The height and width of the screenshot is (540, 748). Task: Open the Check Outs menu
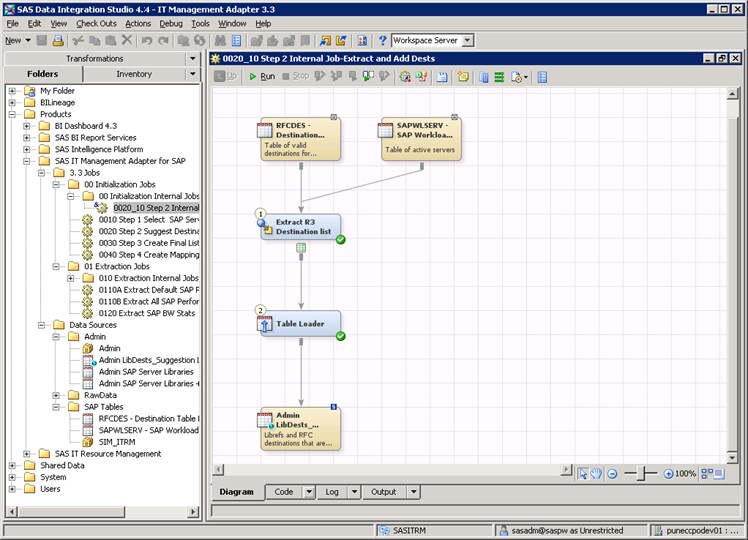(96, 23)
